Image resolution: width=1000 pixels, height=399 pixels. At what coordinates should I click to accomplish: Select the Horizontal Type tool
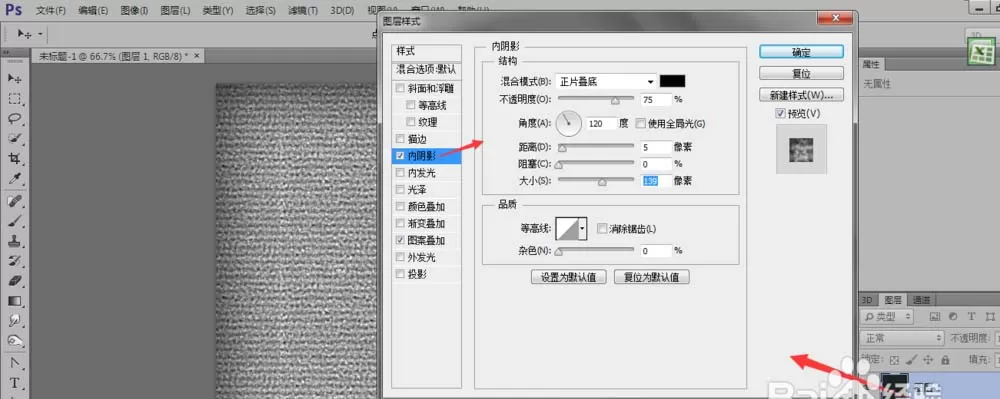15,384
